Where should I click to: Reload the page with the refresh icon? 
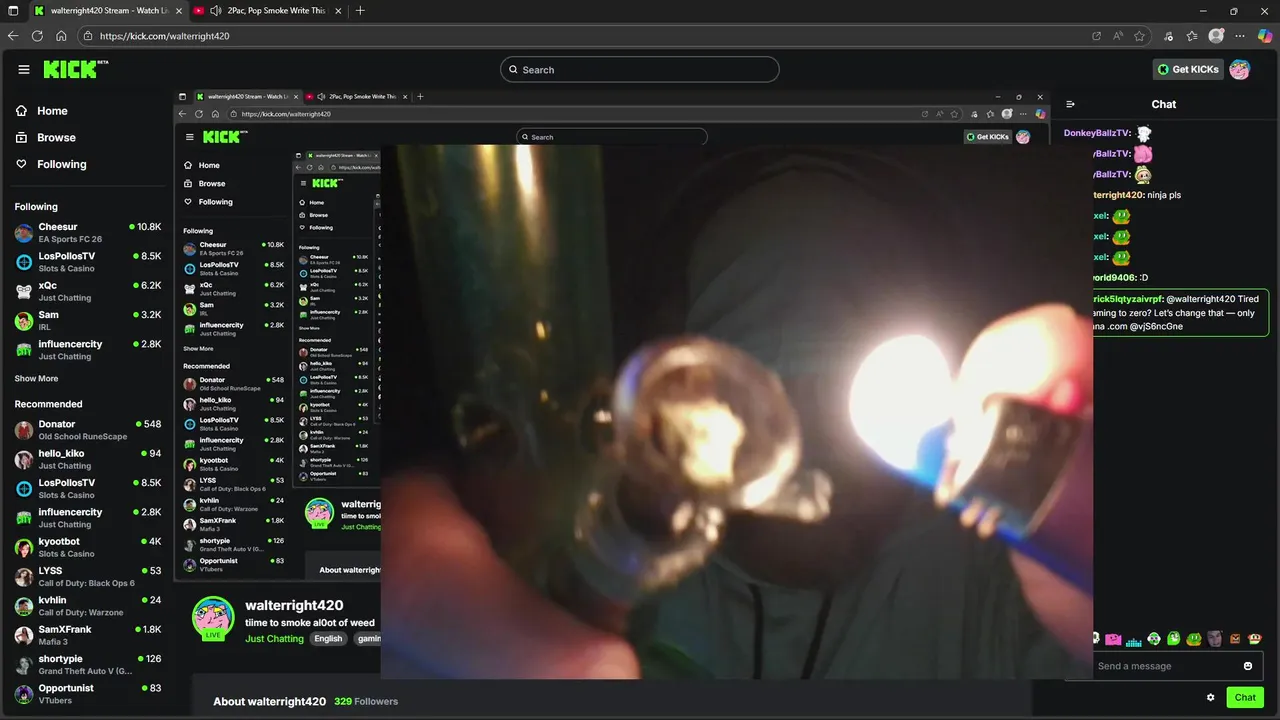point(37,36)
